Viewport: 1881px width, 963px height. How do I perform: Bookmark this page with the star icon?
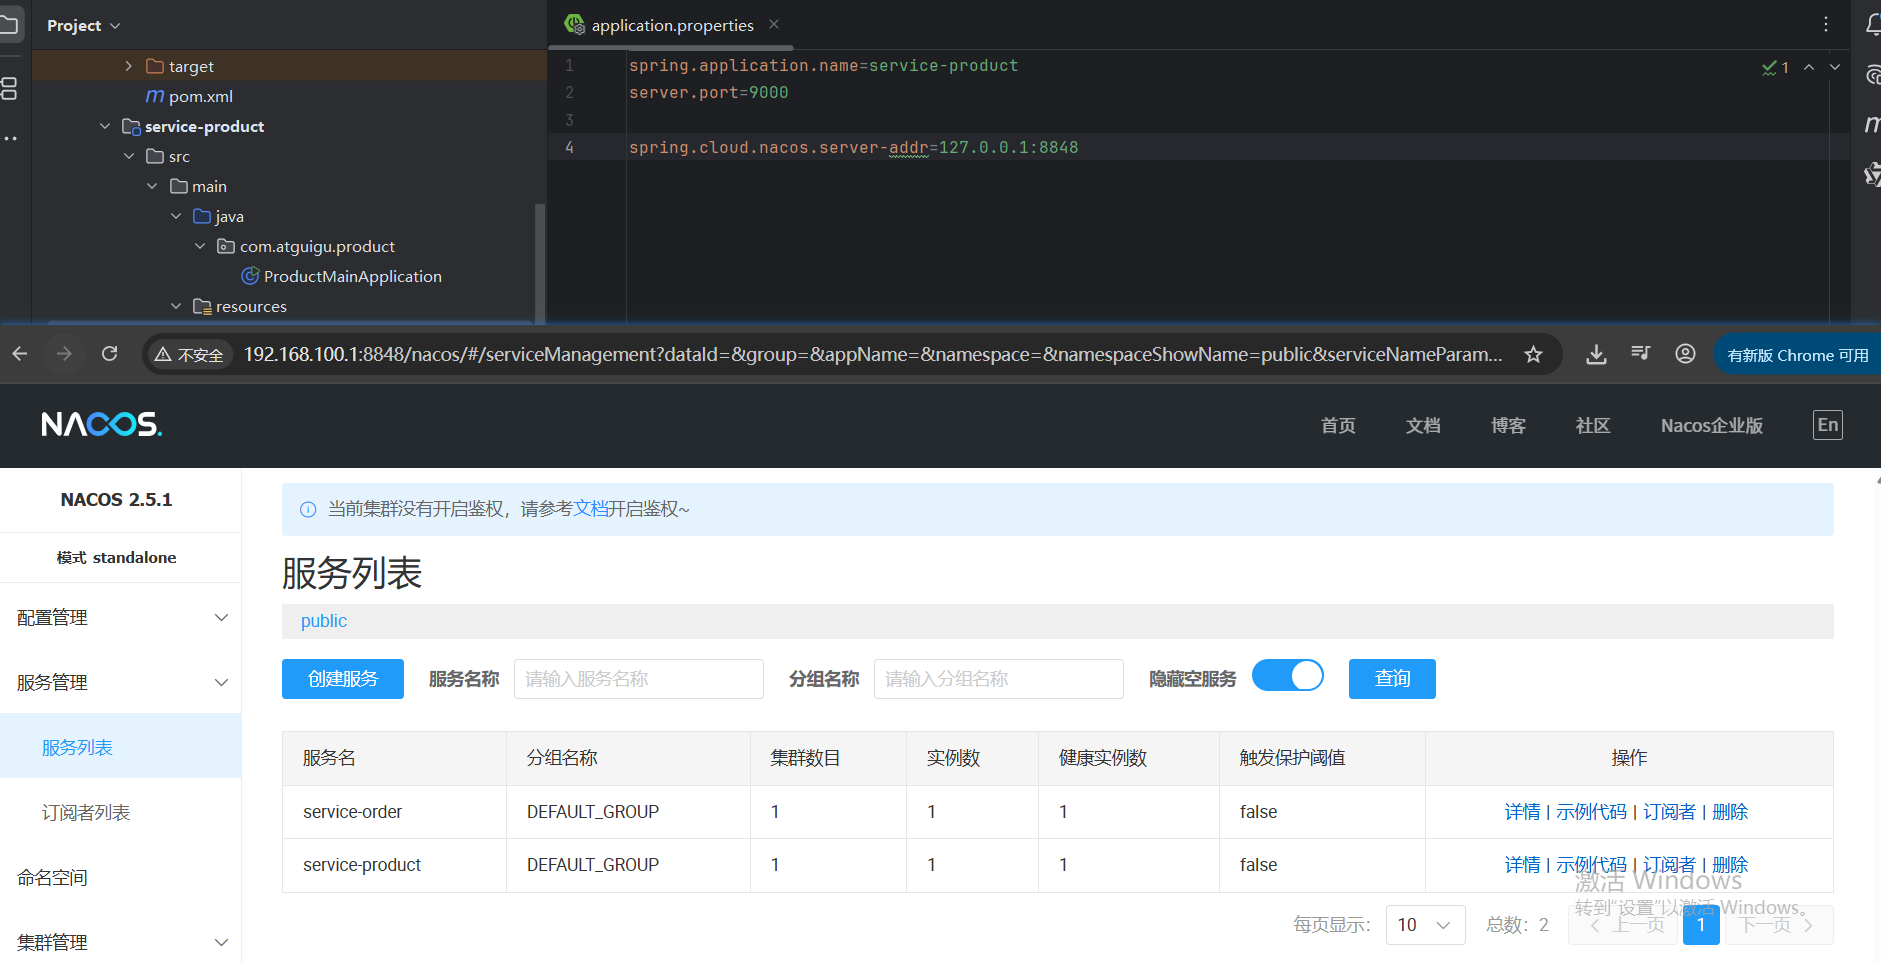[x=1533, y=354]
